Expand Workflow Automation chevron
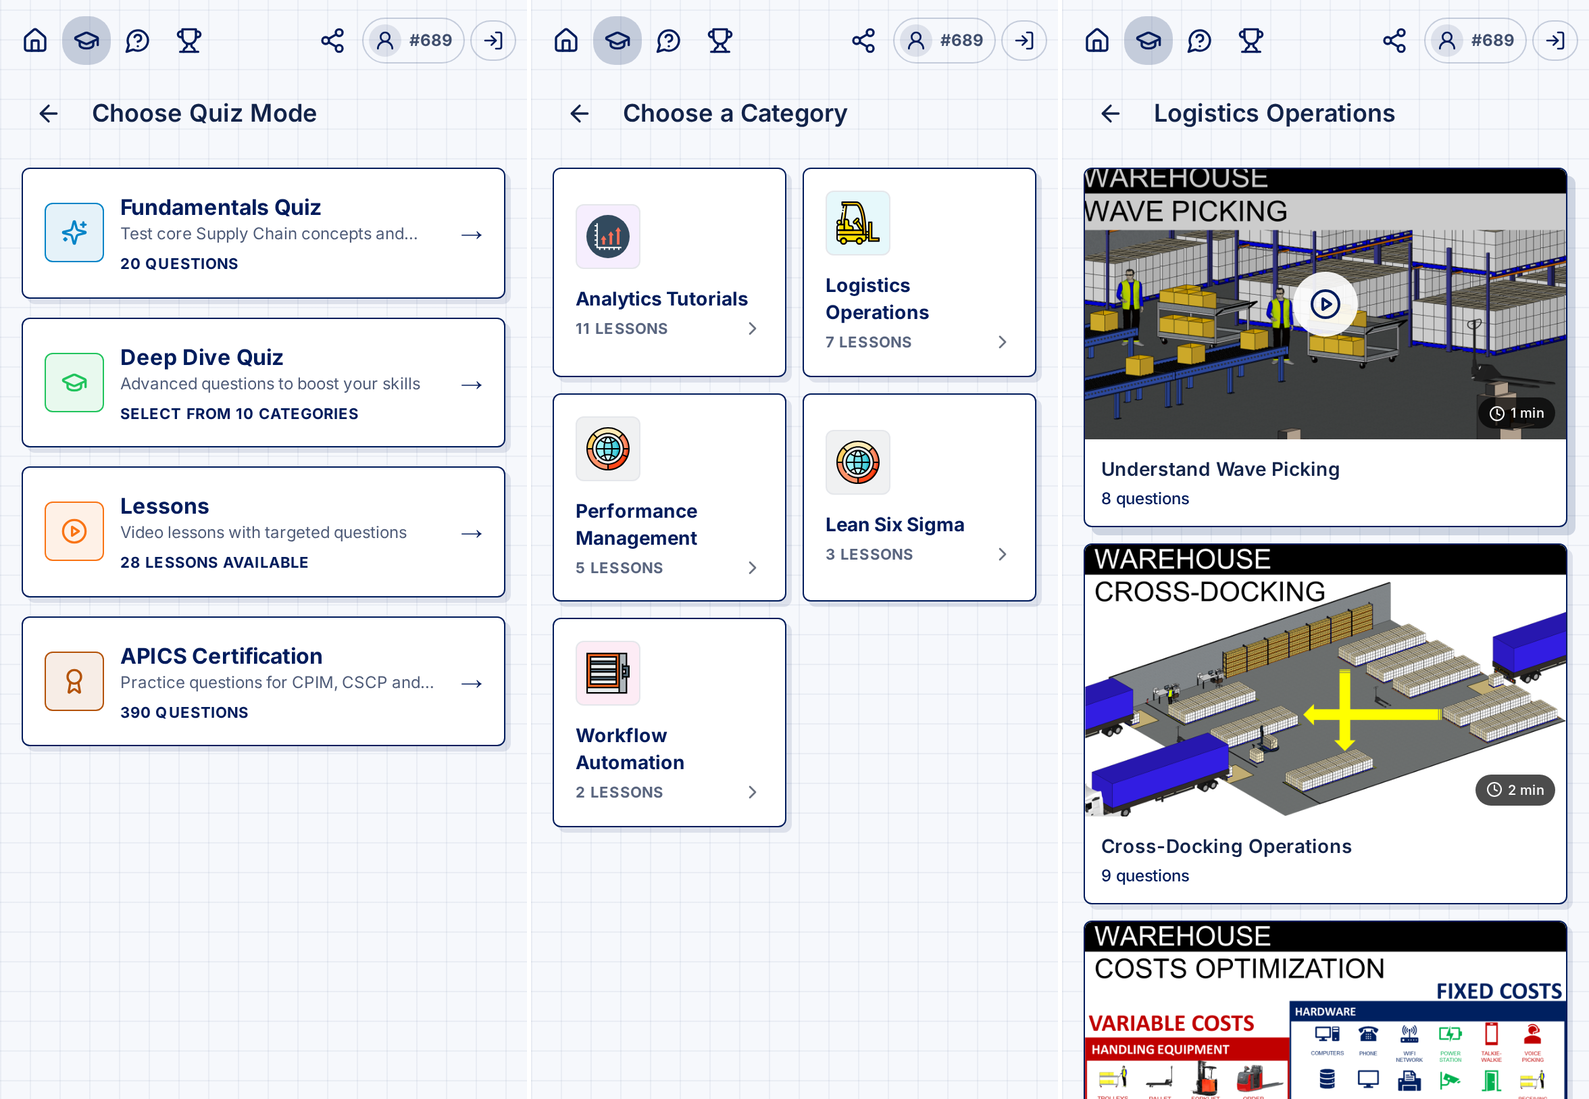The width and height of the screenshot is (1589, 1099). point(753,792)
